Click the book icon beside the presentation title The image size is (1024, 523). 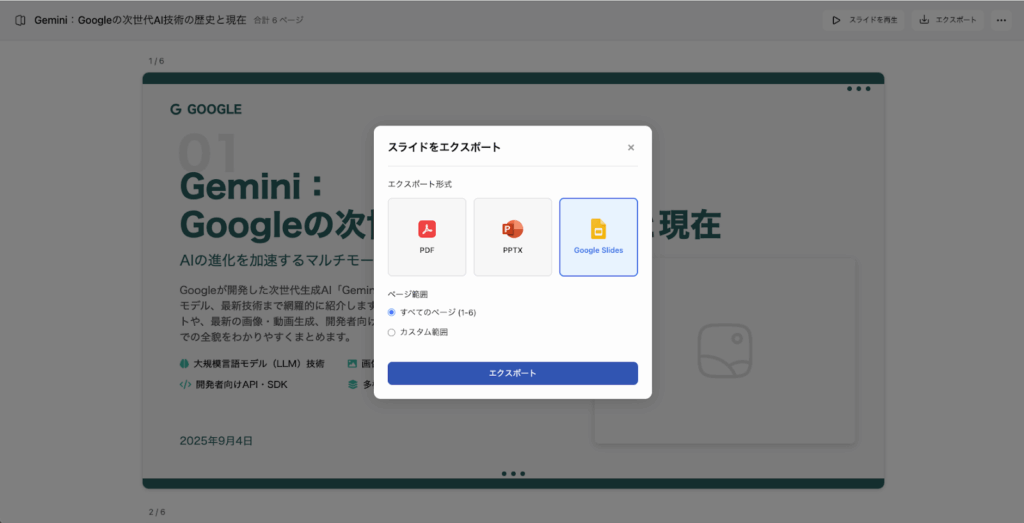coord(20,20)
